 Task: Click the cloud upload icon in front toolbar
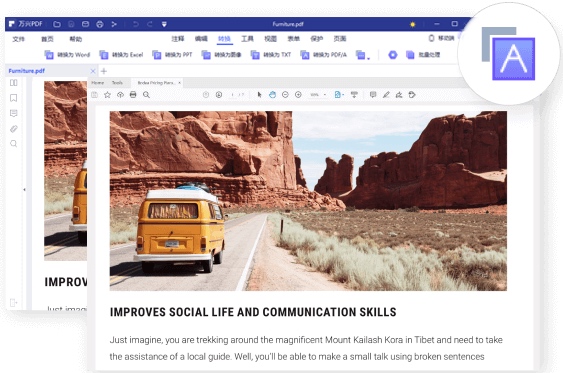[x=120, y=95]
